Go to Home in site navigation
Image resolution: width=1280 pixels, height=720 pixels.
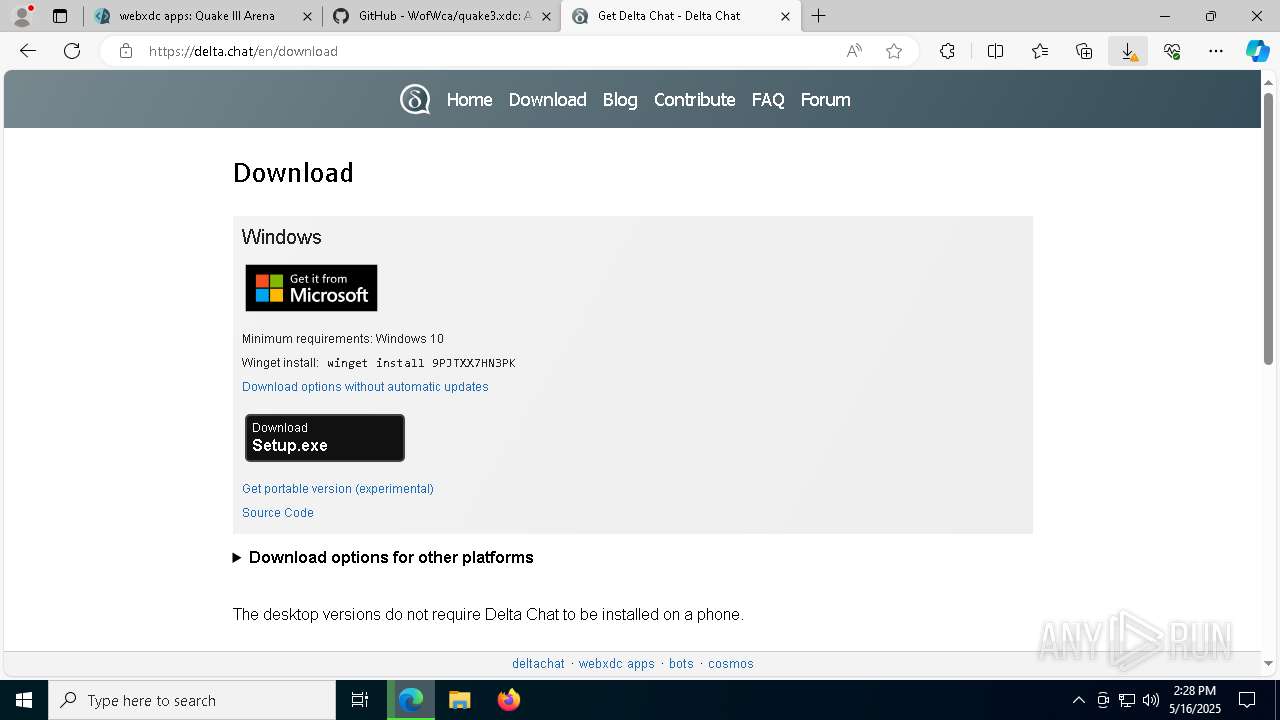pyautogui.click(x=469, y=100)
